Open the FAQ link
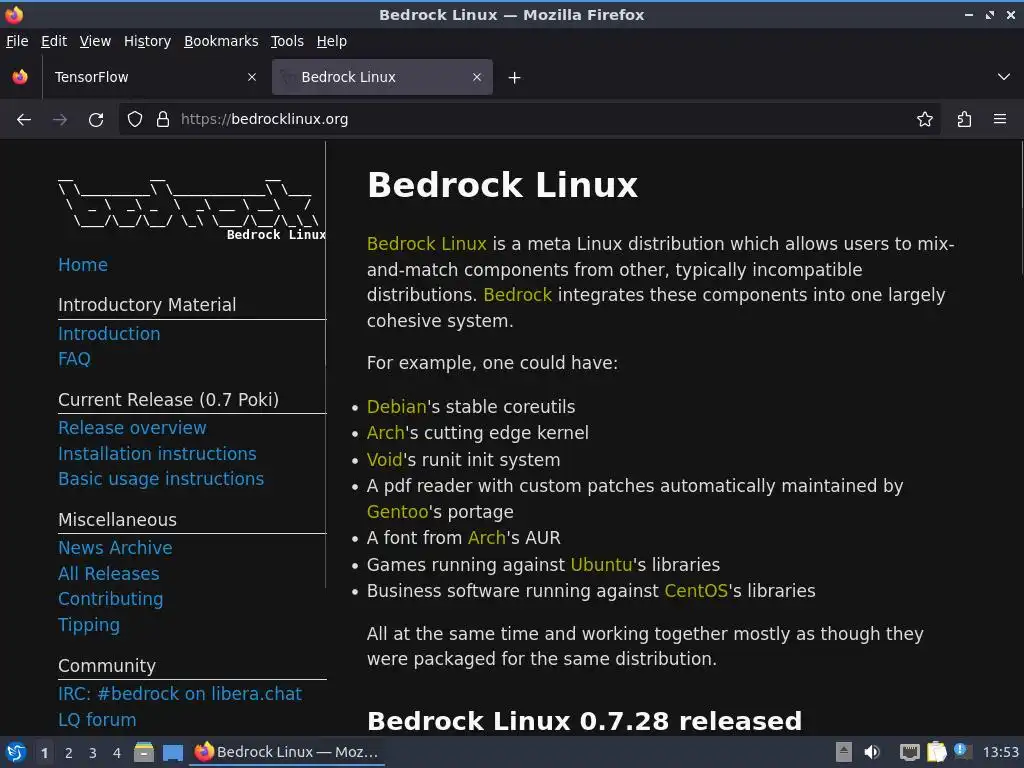The image size is (1024, 768). point(74,359)
